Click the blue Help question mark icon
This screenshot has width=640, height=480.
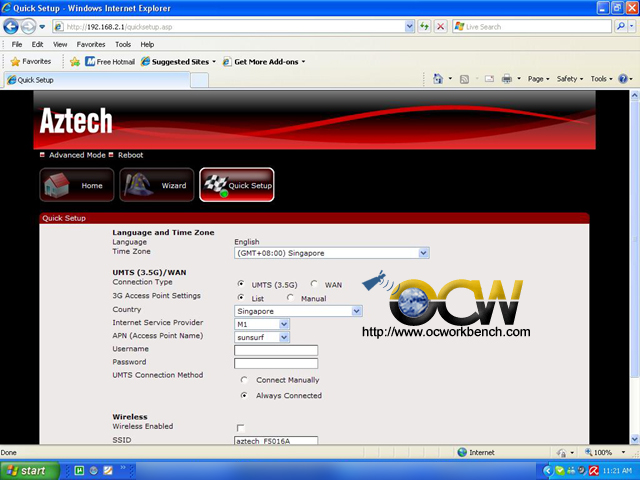623,79
